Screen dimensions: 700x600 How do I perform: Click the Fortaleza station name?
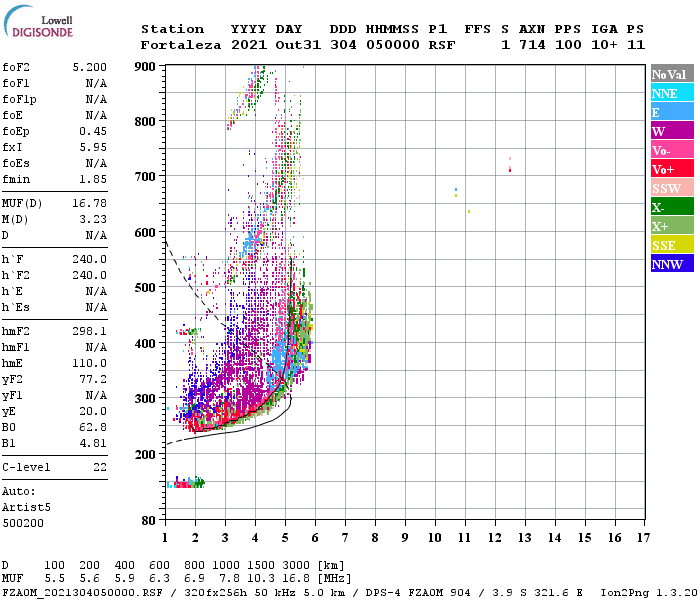pos(181,45)
